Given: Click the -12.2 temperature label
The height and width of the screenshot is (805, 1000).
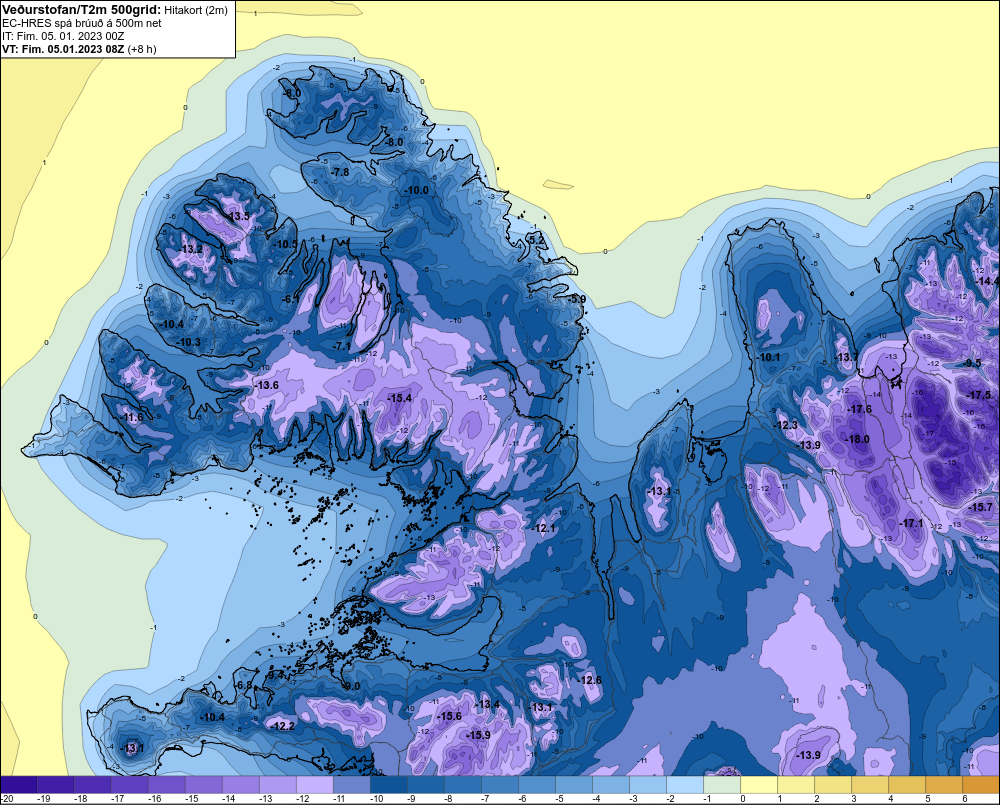Looking at the screenshot, I should [282, 726].
